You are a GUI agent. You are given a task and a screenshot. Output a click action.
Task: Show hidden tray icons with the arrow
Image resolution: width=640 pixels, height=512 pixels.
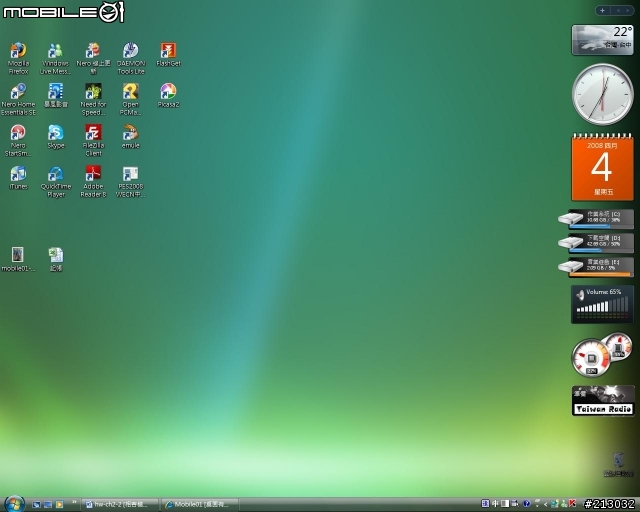[546, 505]
